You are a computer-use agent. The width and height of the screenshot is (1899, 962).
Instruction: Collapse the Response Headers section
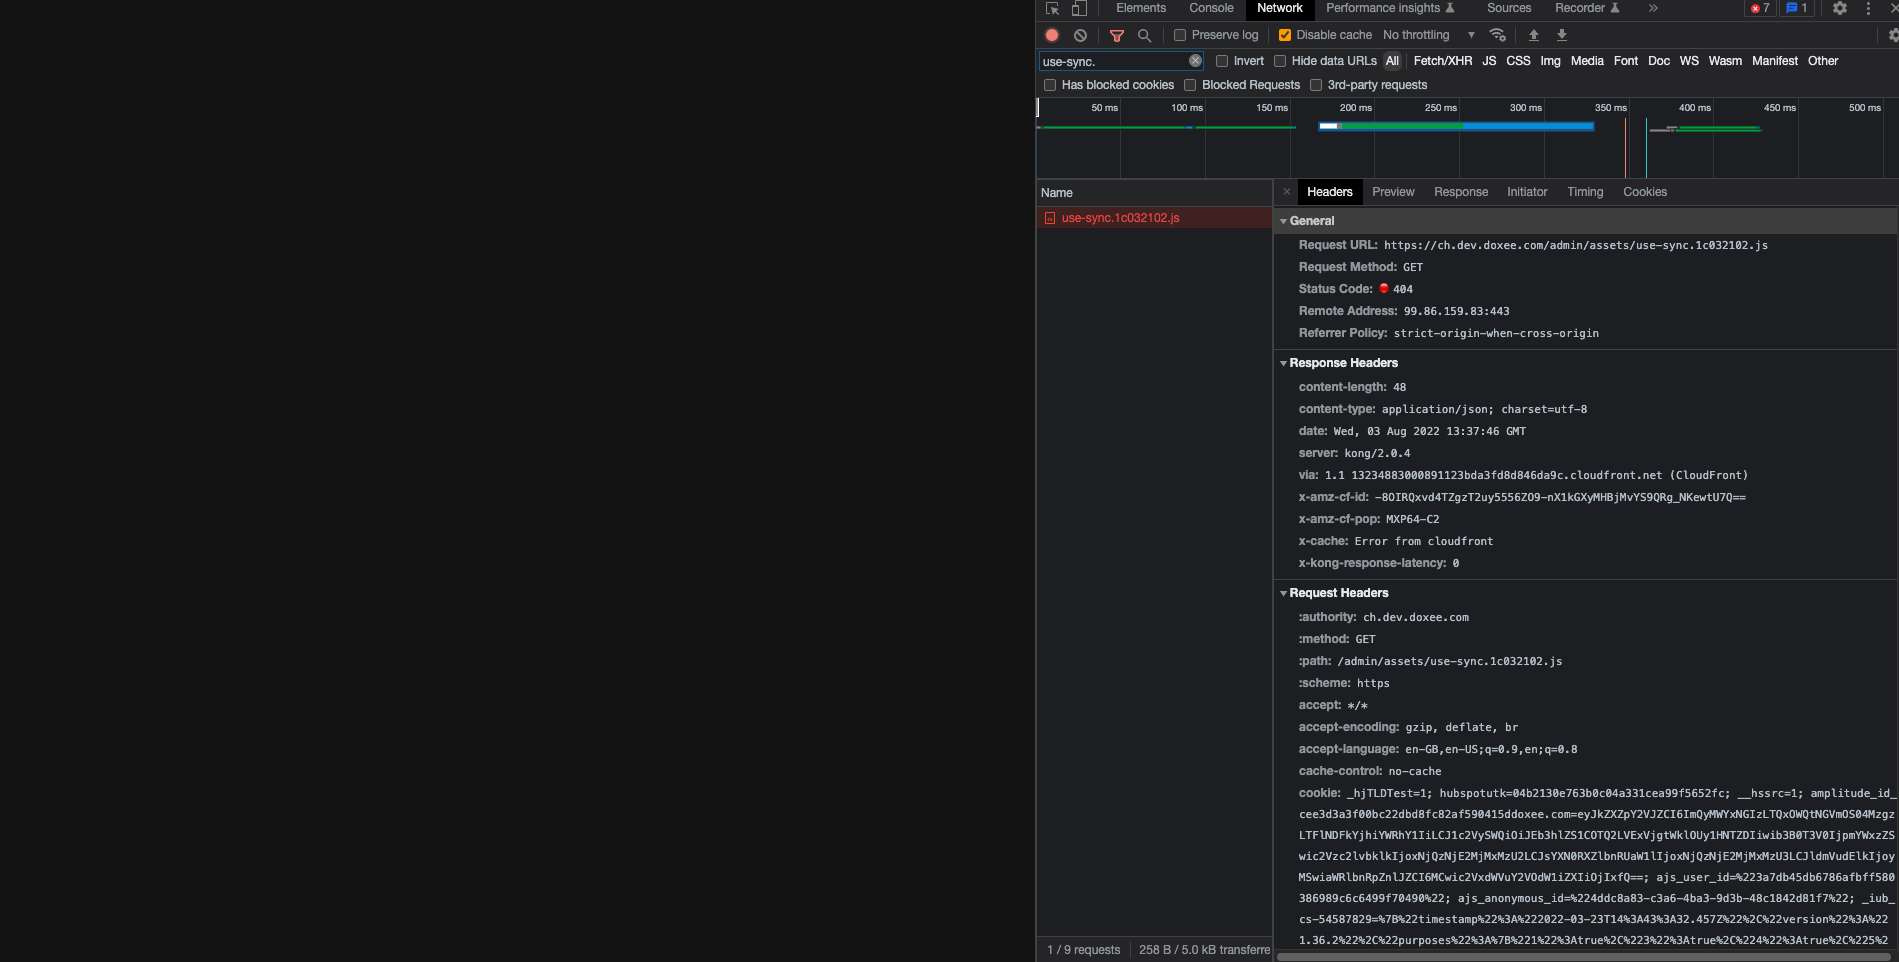[x=1284, y=363]
